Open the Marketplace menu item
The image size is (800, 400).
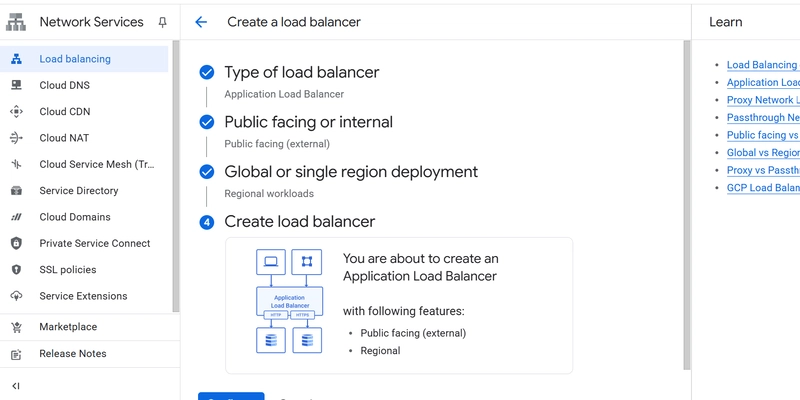(68, 327)
